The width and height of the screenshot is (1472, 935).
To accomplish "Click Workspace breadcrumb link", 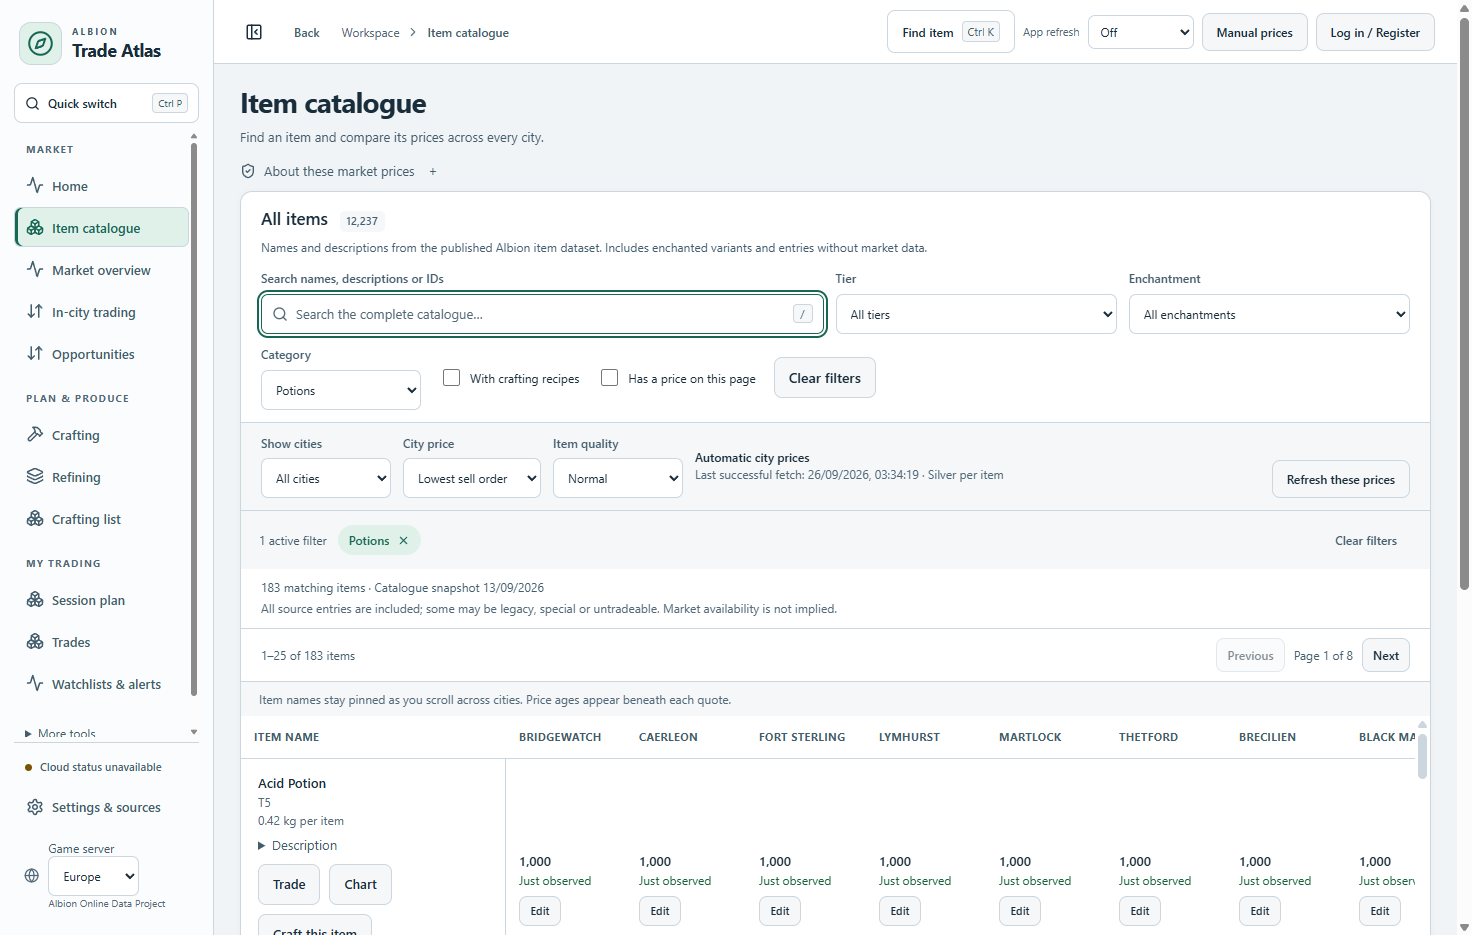I will (x=370, y=32).
